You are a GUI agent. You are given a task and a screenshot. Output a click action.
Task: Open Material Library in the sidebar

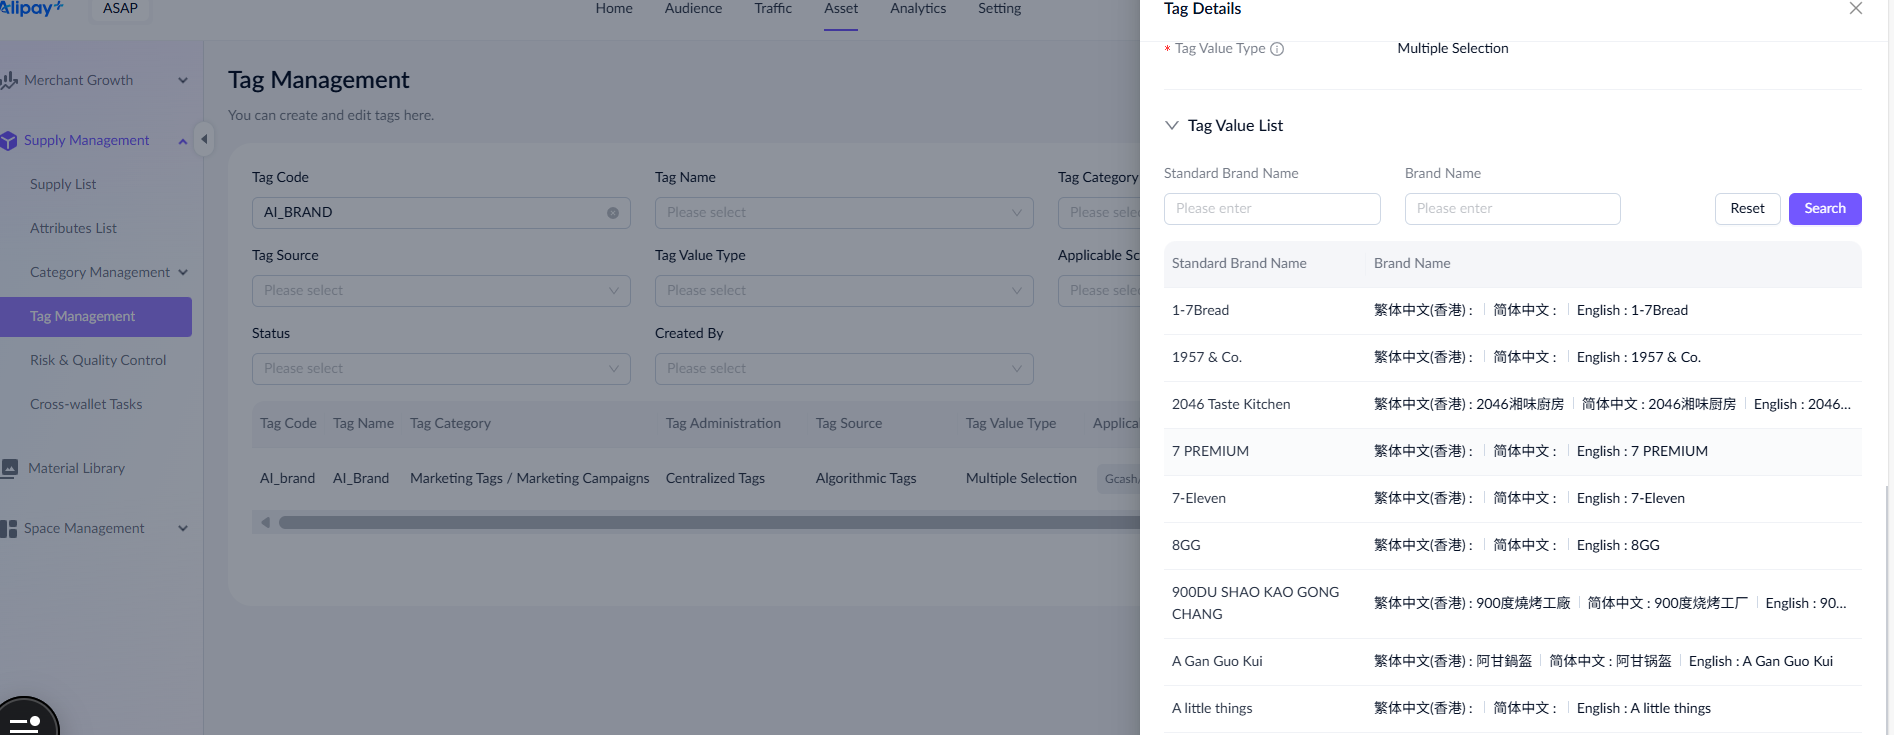point(76,469)
